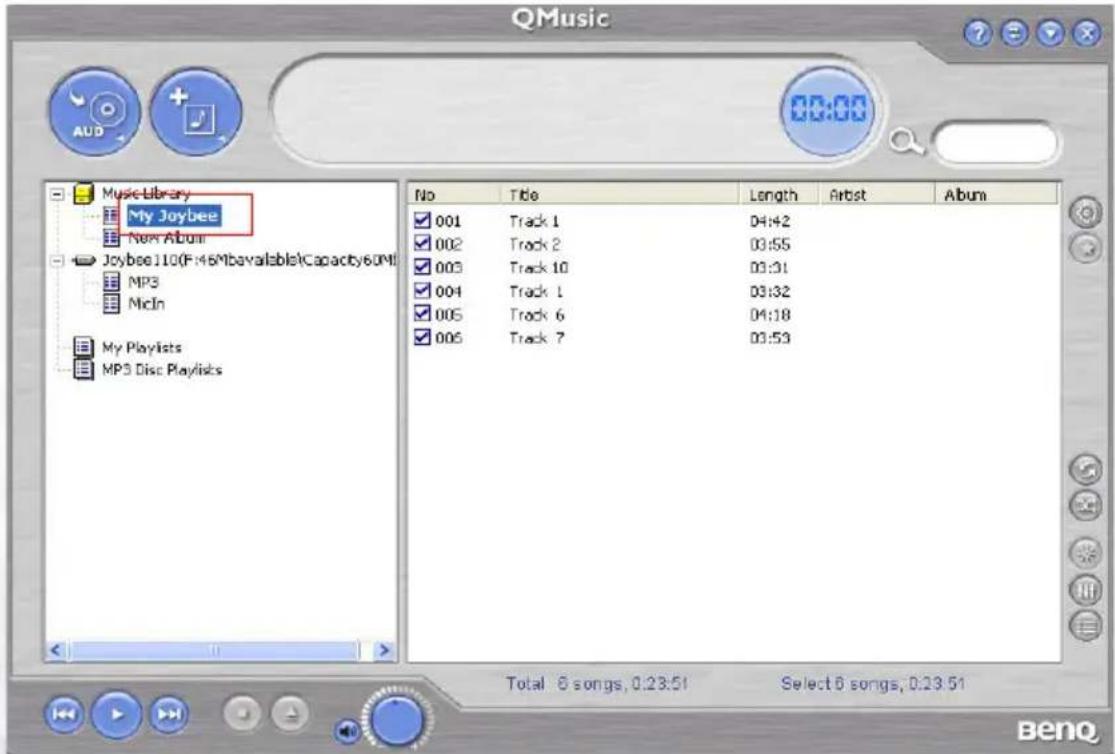Select MP3 Disc Playlists in the tree
Image resolution: width=1115 pixels, height=754 pixels.
coord(162,369)
